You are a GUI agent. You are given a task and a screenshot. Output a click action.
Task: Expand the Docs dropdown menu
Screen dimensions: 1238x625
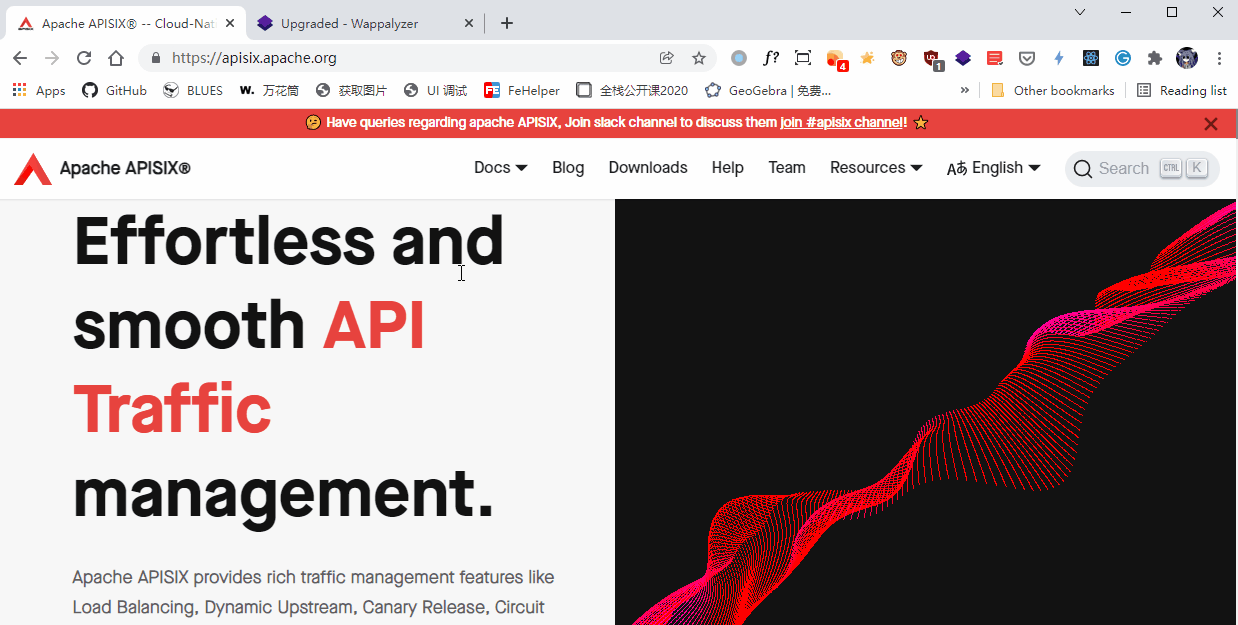click(500, 167)
